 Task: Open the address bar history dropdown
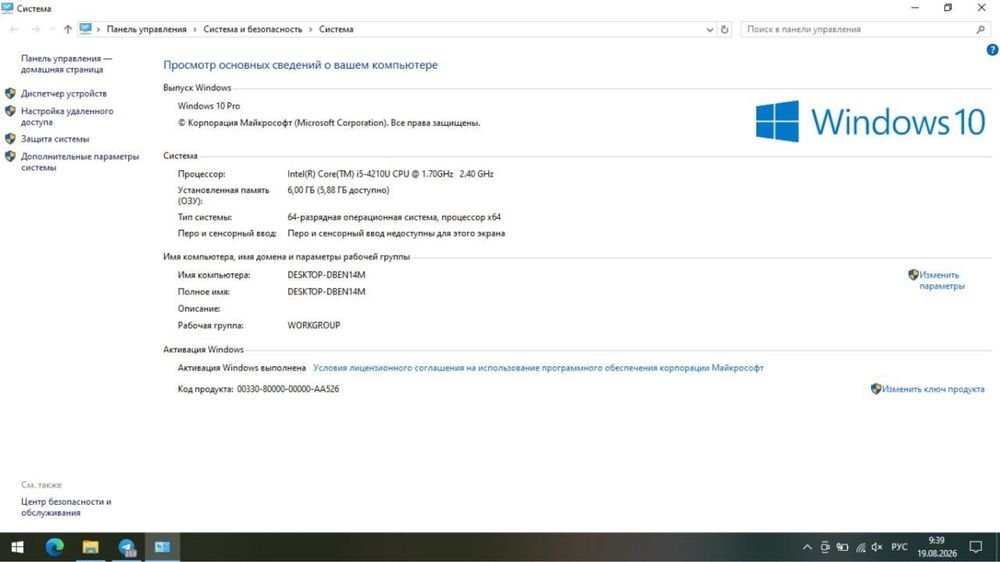tap(710, 29)
